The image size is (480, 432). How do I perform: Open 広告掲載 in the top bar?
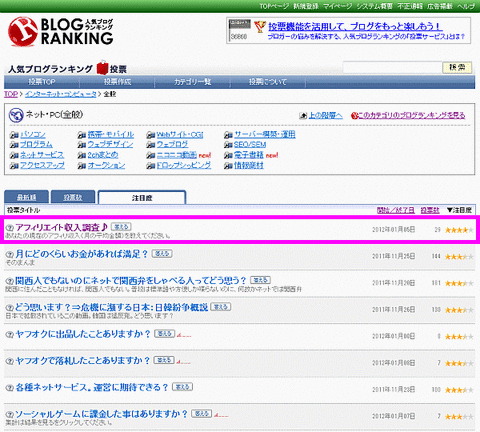click(440, 6)
